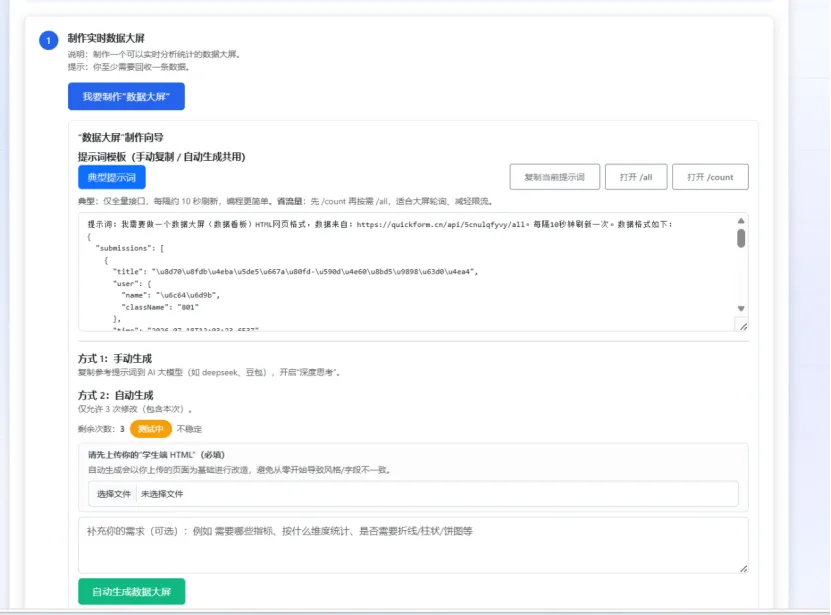
Task: Click the requirements textarea resize handle
Action: (743, 568)
